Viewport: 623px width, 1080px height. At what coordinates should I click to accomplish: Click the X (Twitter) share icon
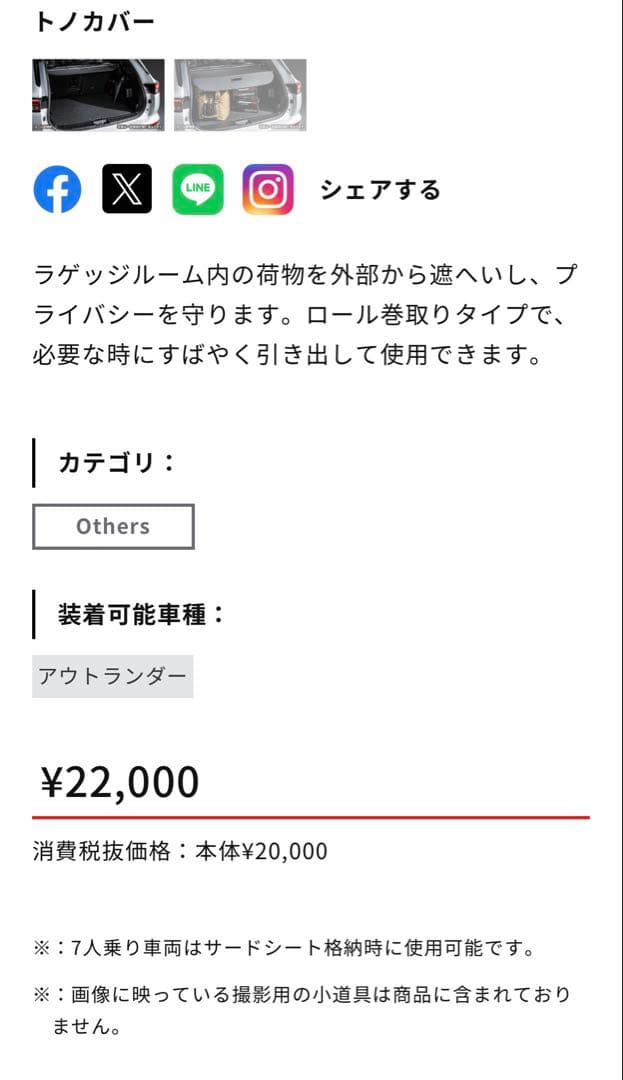[127, 189]
